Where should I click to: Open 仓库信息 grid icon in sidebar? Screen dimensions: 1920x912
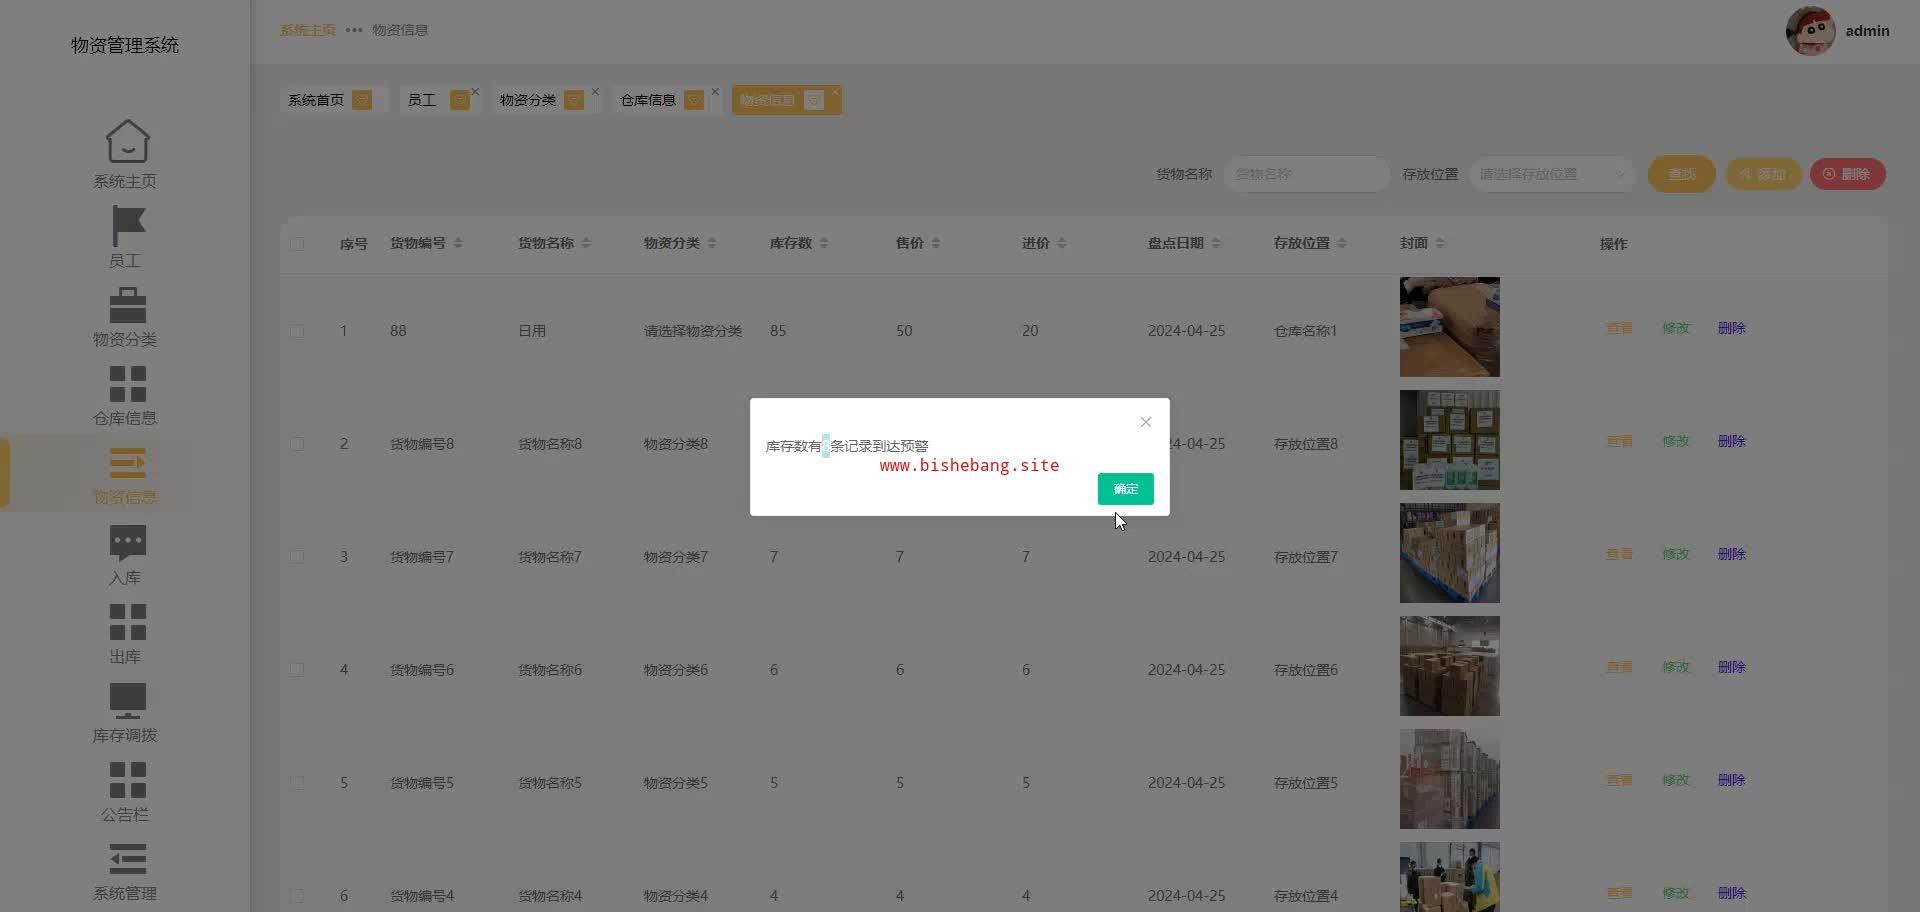pyautogui.click(x=127, y=384)
